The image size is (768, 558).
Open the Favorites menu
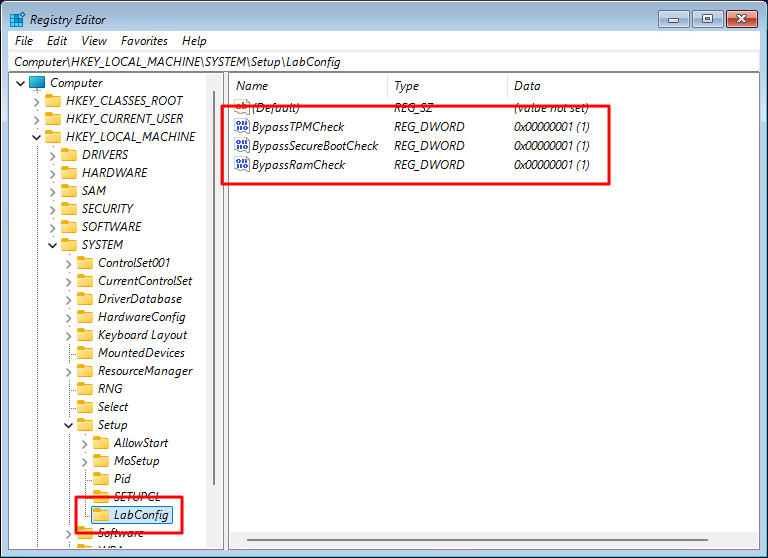[x=144, y=41]
